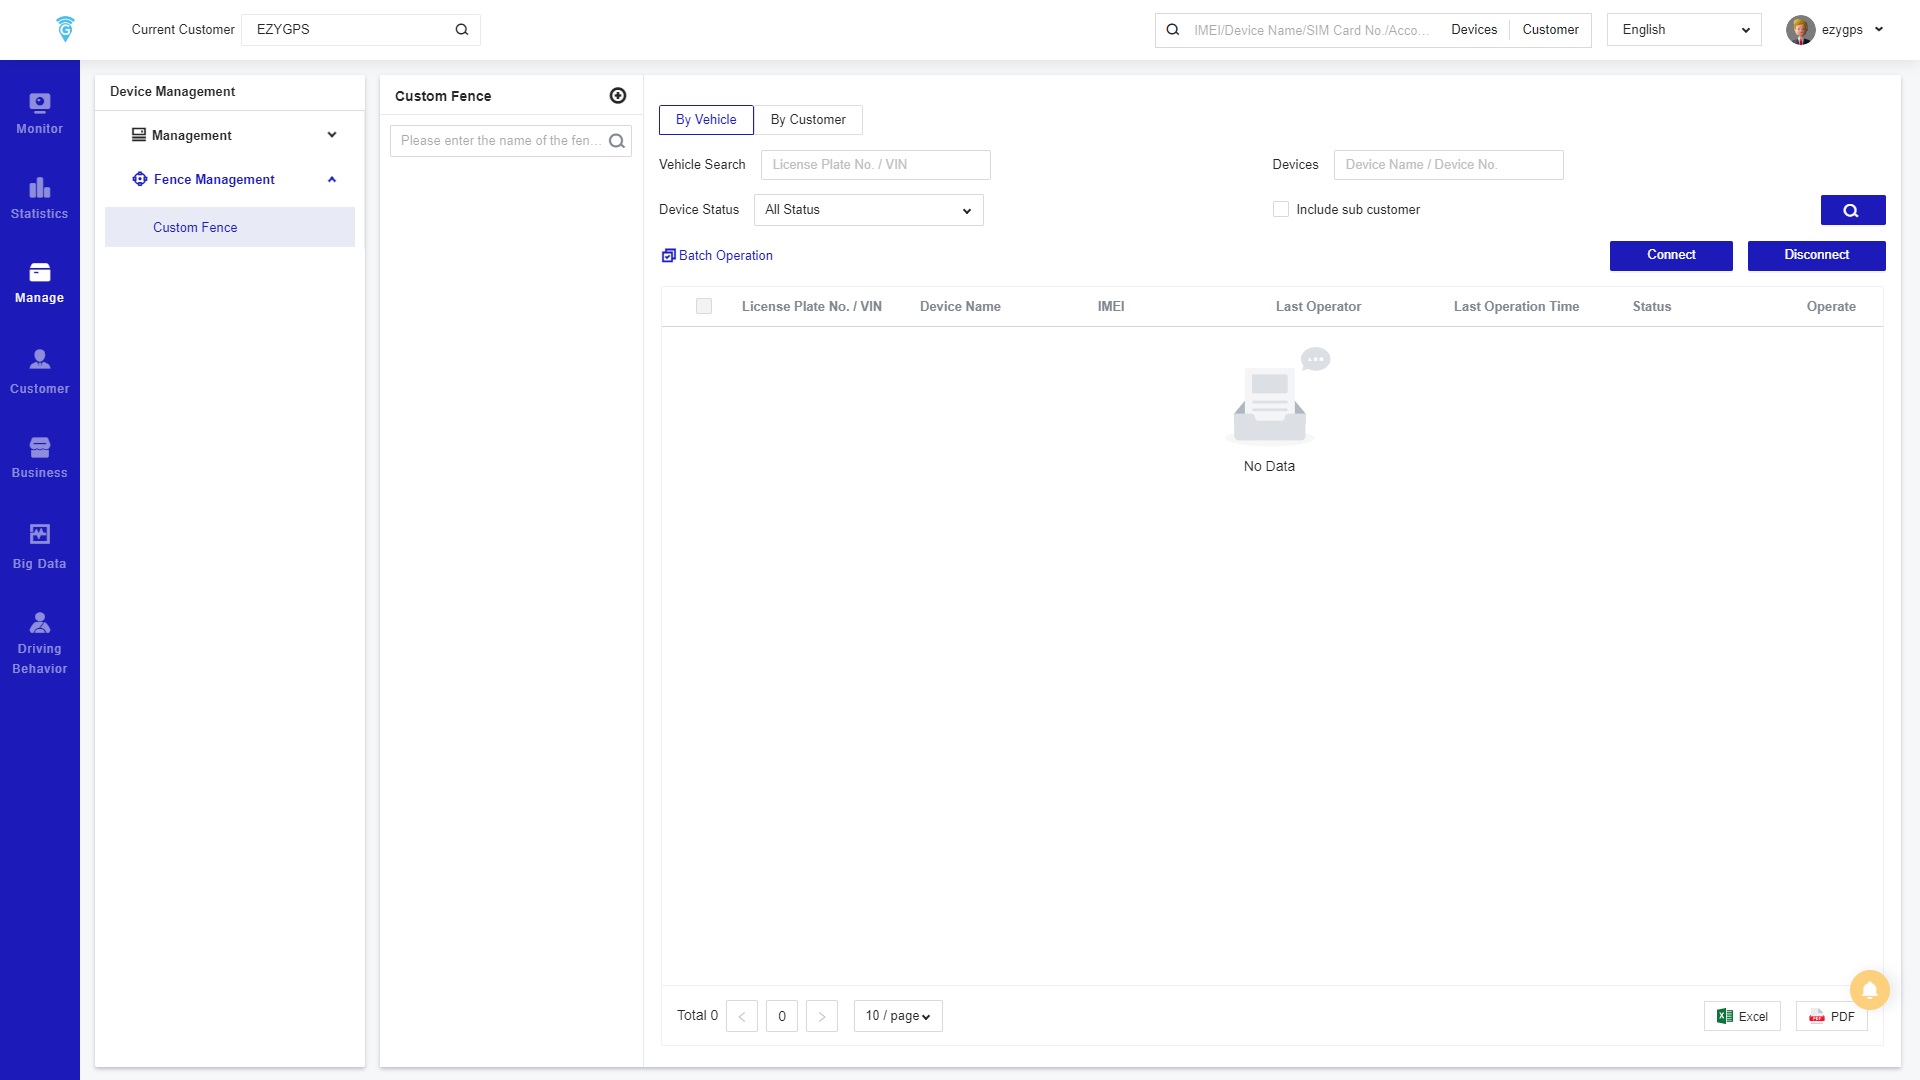Click the blue search magnifier button
1920x1080 pixels.
pyautogui.click(x=1852, y=210)
